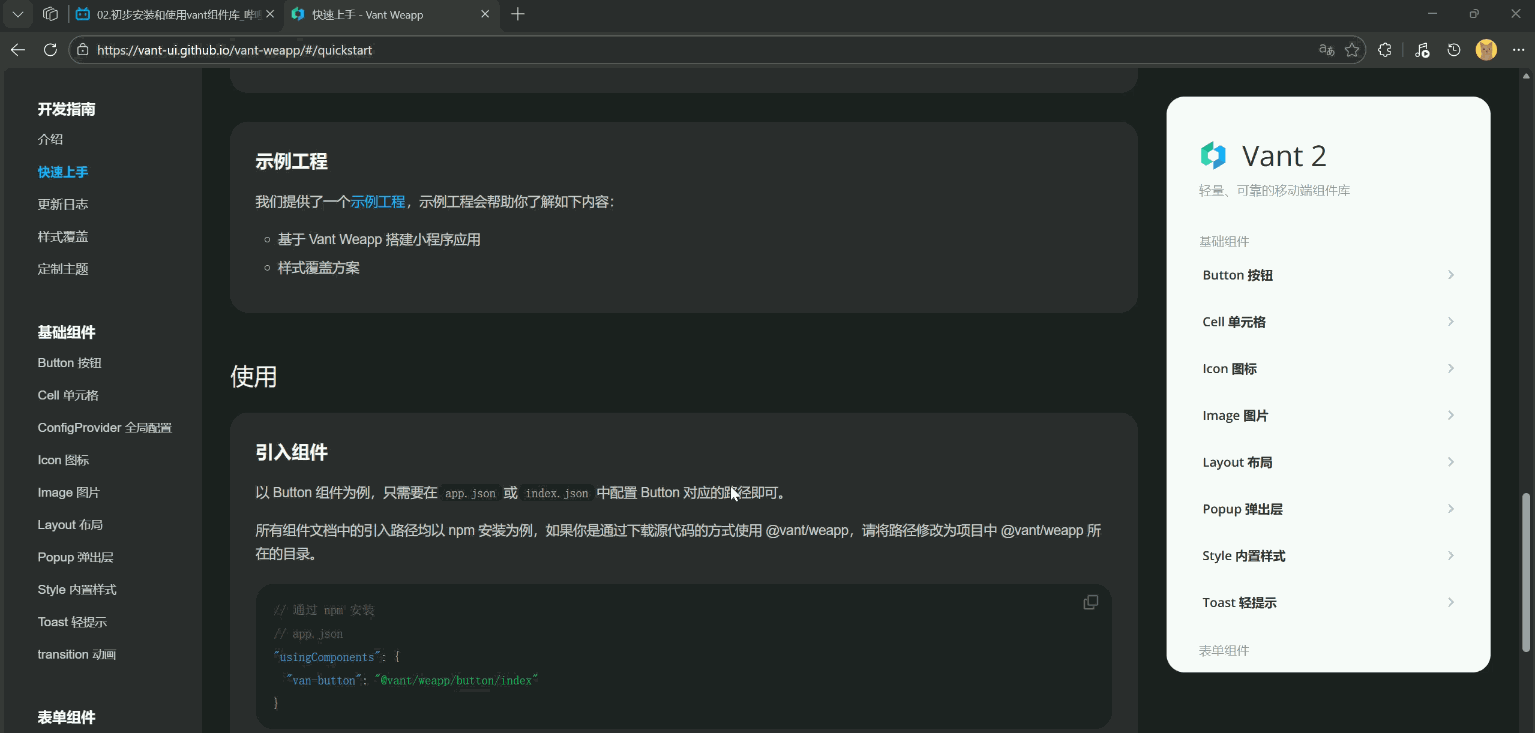Open 样式覆盖 in the sidebar
Screen dimensions: 1535x733
tap(63, 237)
